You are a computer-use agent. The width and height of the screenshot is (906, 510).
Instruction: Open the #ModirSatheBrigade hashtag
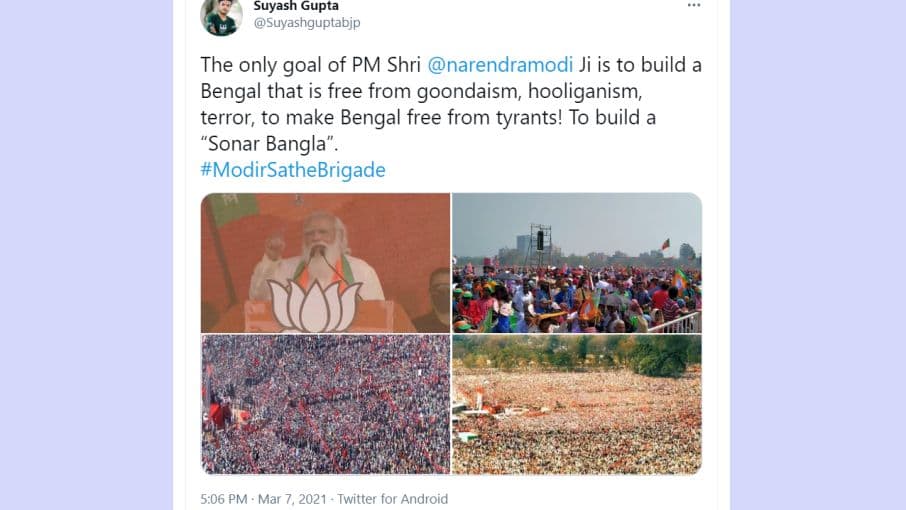point(293,169)
